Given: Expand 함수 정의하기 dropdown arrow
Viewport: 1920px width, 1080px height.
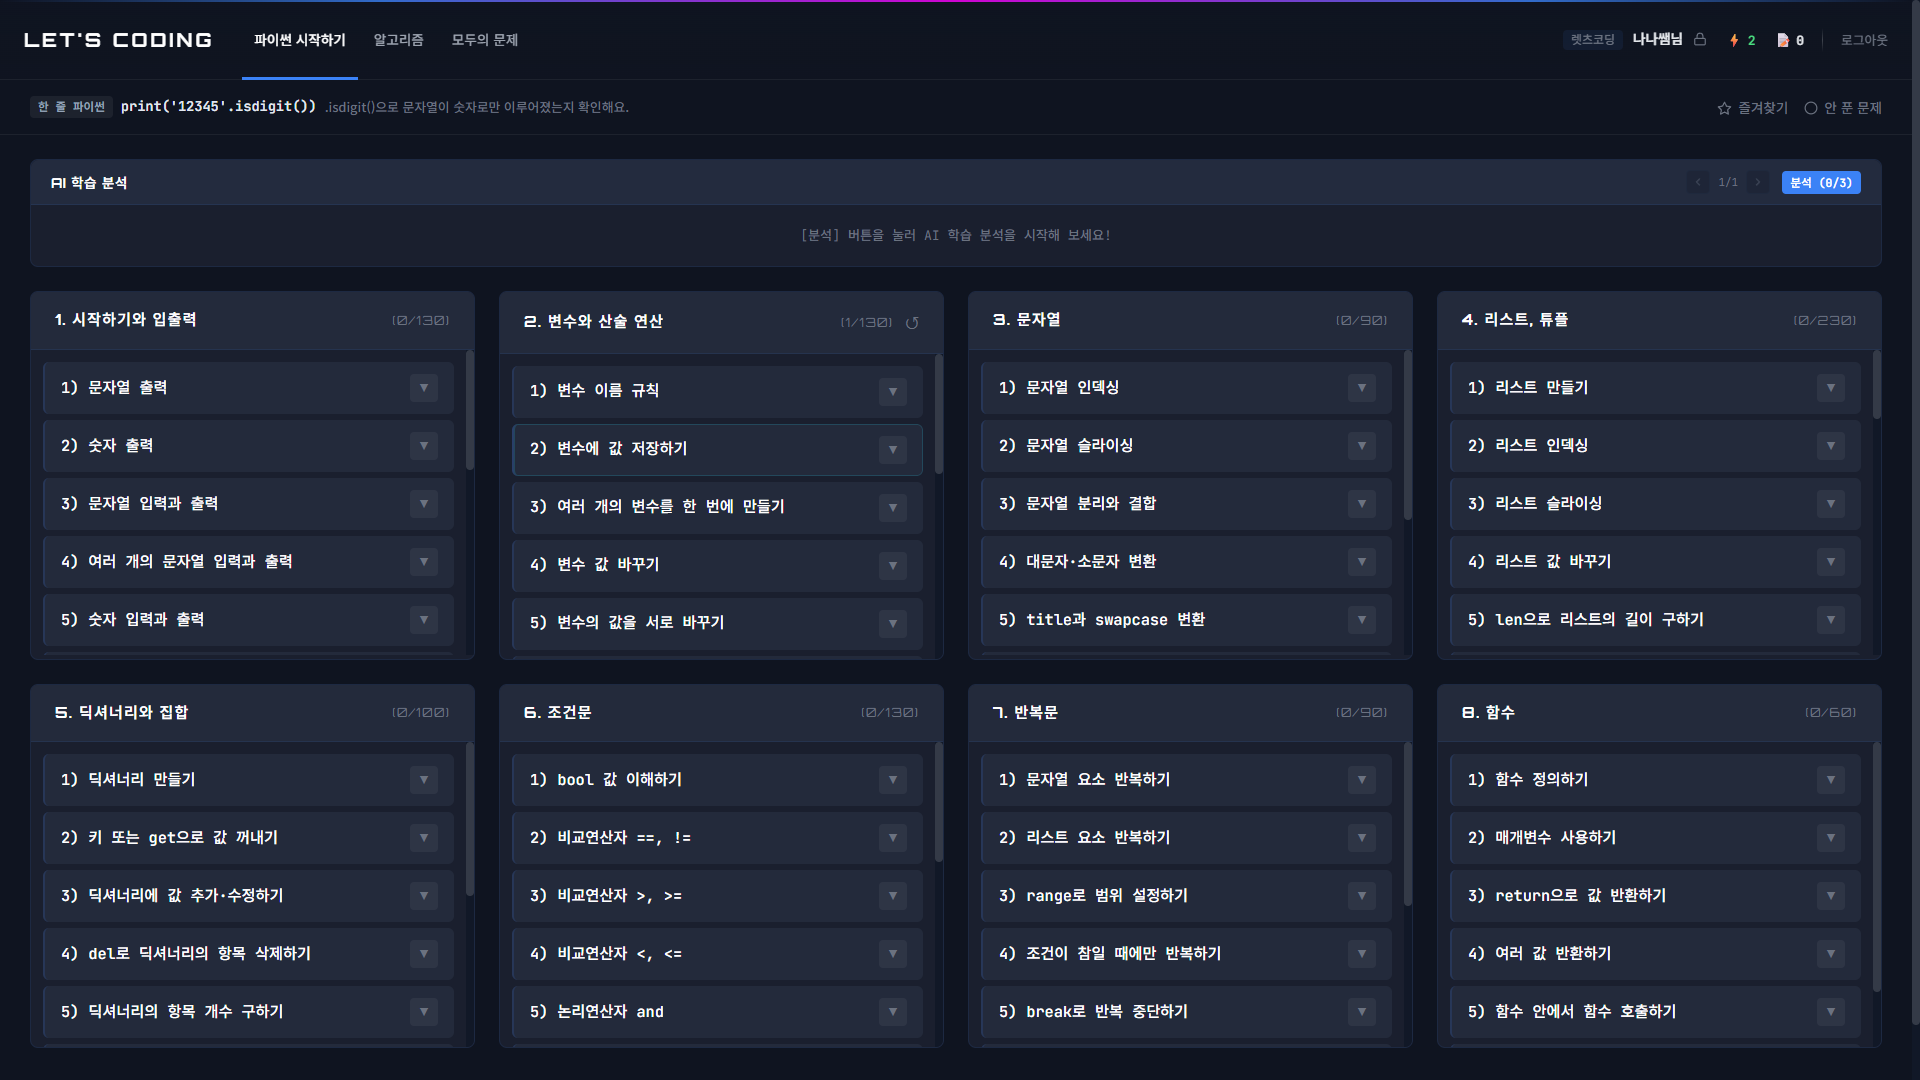Looking at the screenshot, I should [x=1831, y=780].
